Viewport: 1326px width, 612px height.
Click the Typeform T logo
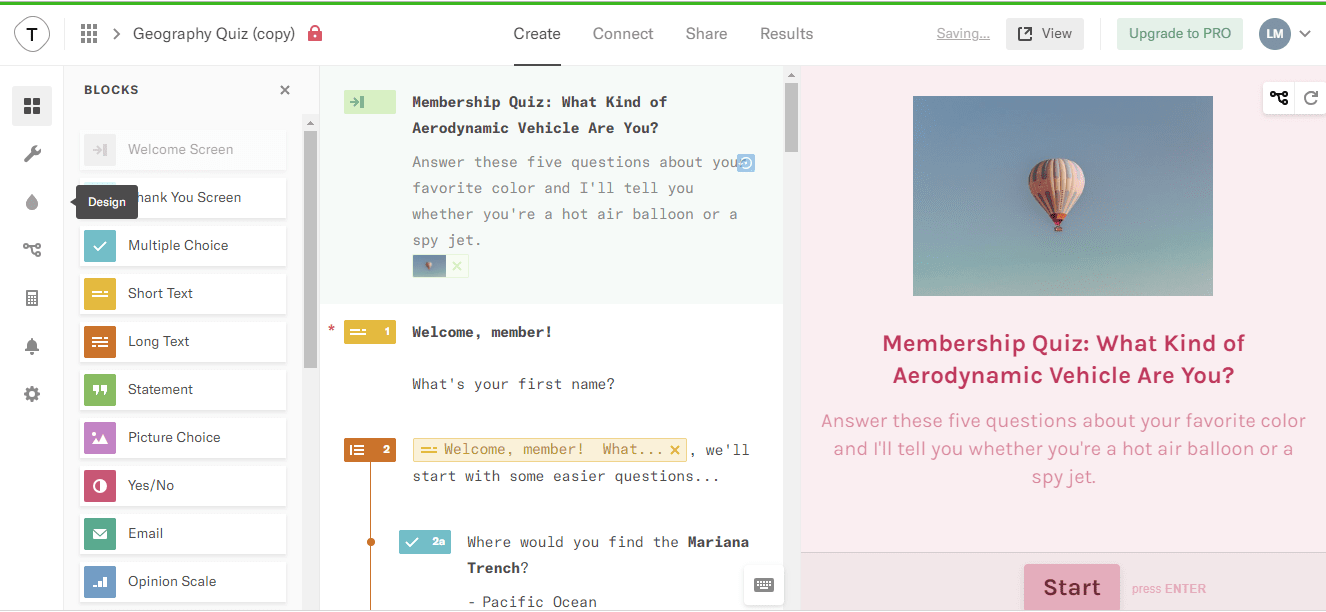[32, 34]
